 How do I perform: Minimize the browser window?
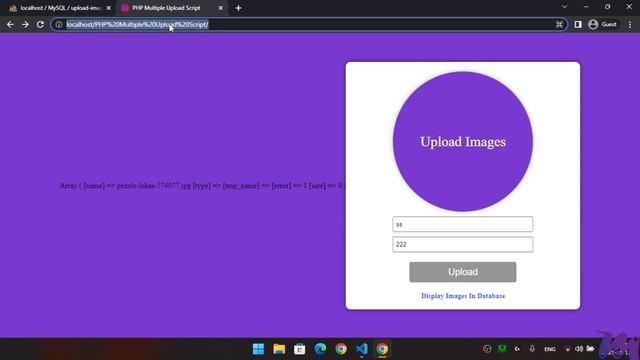tap(586, 7)
